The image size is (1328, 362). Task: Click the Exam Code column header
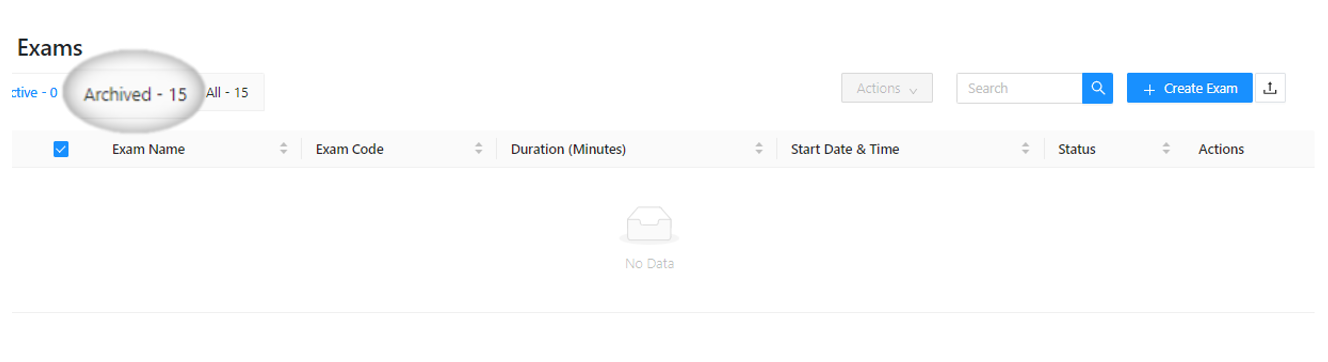[350, 149]
